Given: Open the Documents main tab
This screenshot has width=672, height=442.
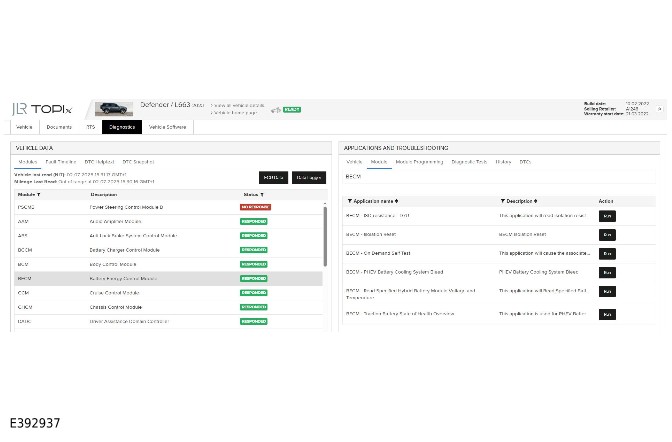Looking at the screenshot, I should [x=59, y=127].
